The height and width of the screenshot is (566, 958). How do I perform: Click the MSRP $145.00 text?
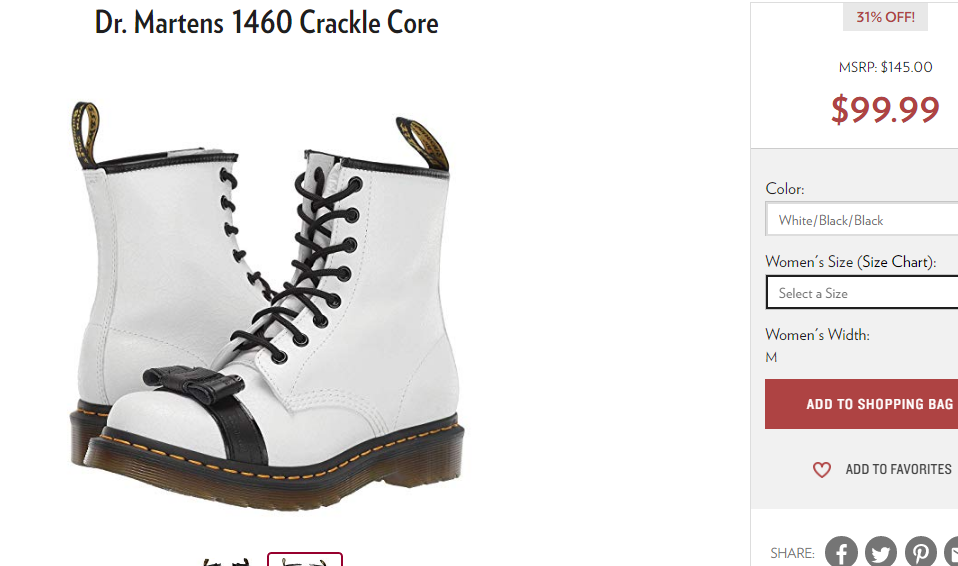pyautogui.click(x=885, y=67)
